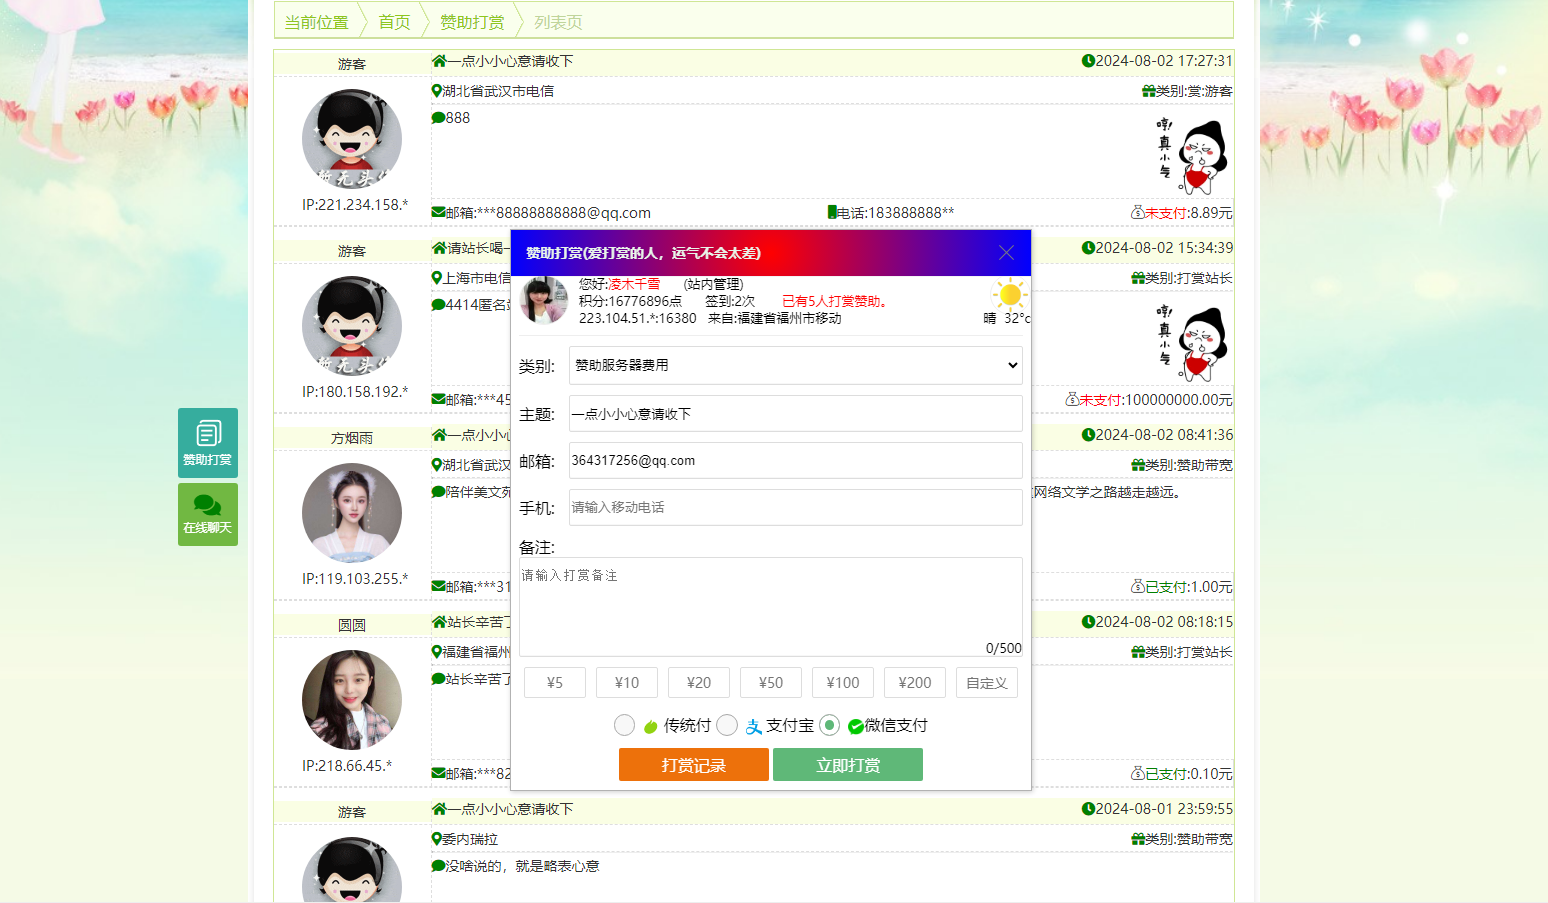The height and width of the screenshot is (903, 1548).
Task: Click comment icon beside 没啥说的，就是略表心意
Action: click(438, 866)
